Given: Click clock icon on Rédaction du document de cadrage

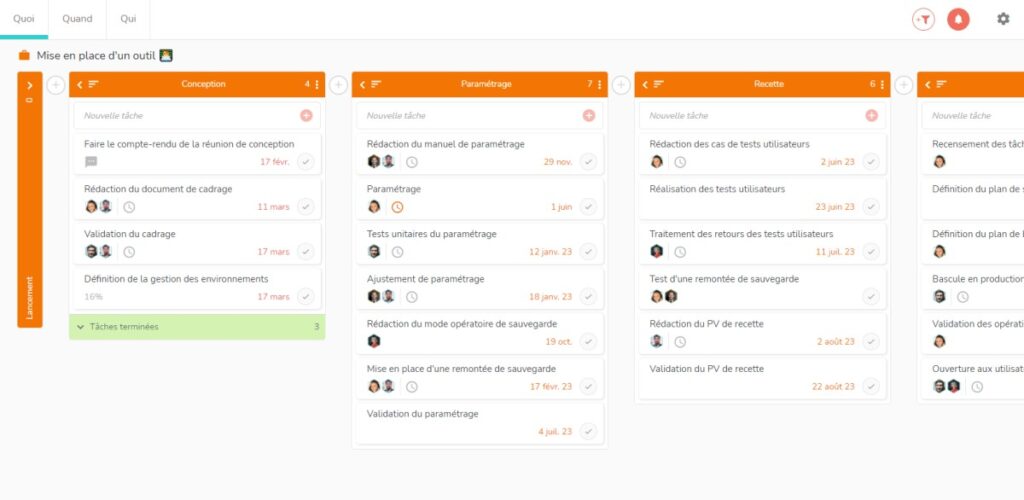Looking at the screenshot, I should [x=129, y=207].
